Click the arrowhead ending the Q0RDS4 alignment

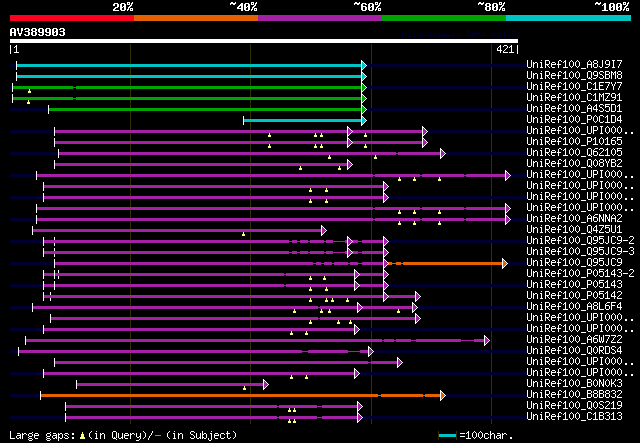click(371, 352)
